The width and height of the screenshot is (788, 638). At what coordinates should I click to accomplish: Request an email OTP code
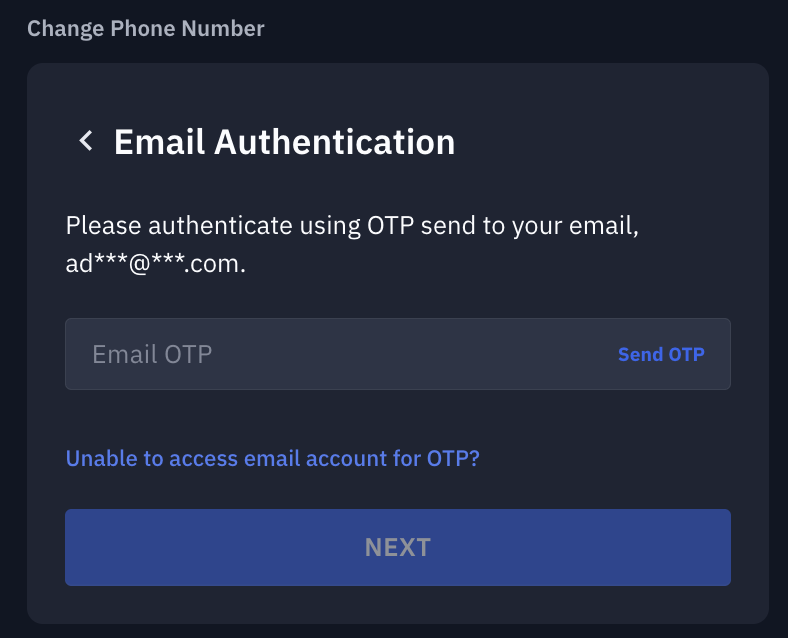[x=661, y=354]
